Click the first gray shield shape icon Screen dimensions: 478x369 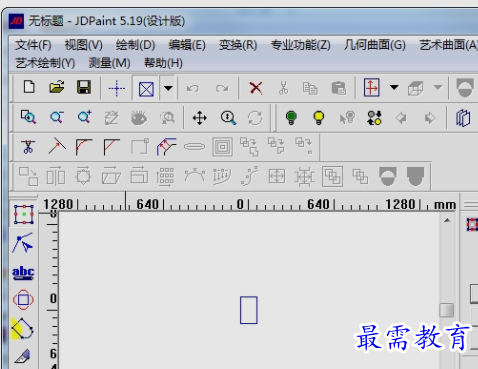388,176
